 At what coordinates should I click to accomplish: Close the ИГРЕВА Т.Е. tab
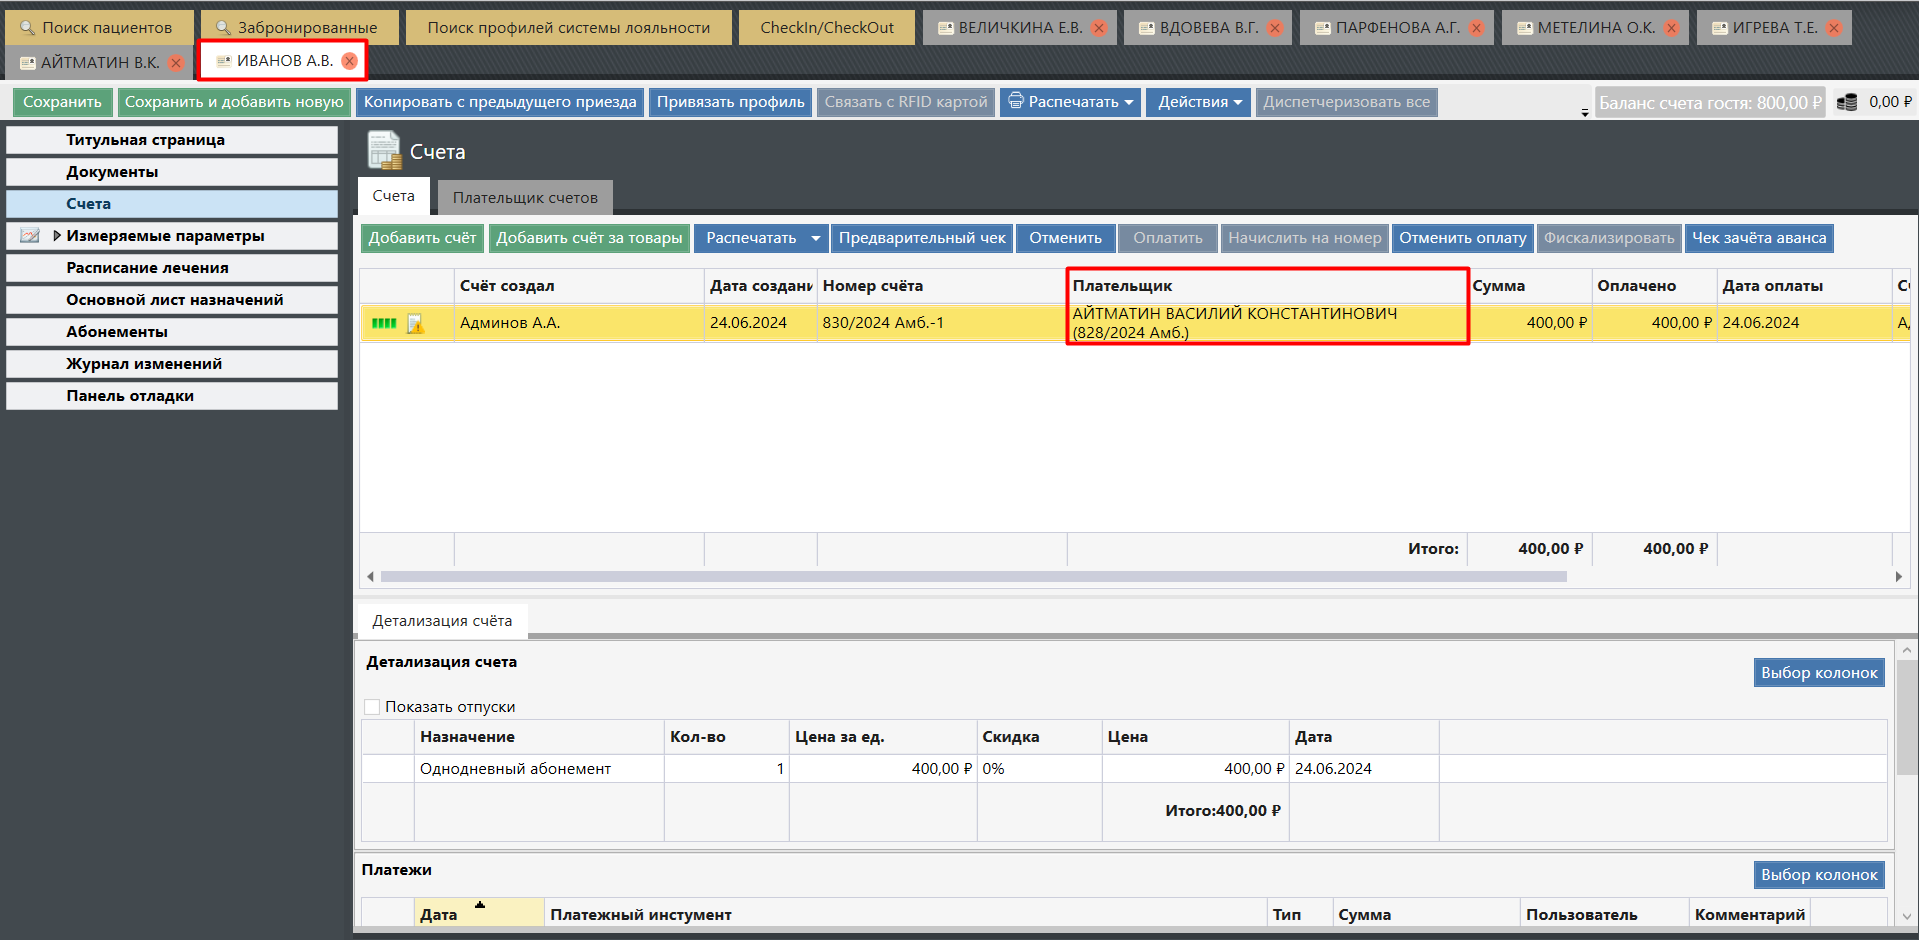(1834, 28)
